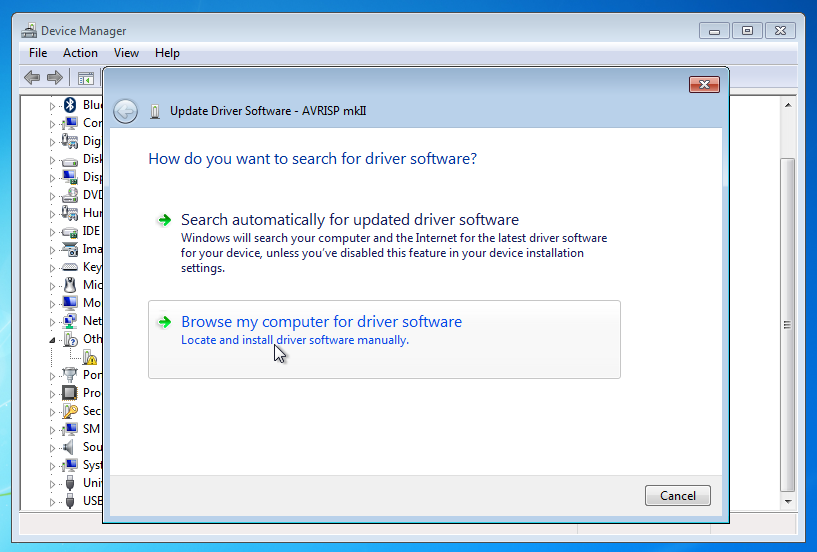This screenshot has width=817, height=552.
Task: Expand the Network adapters tree node
Action: pyautogui.click(x=53, y=321)
